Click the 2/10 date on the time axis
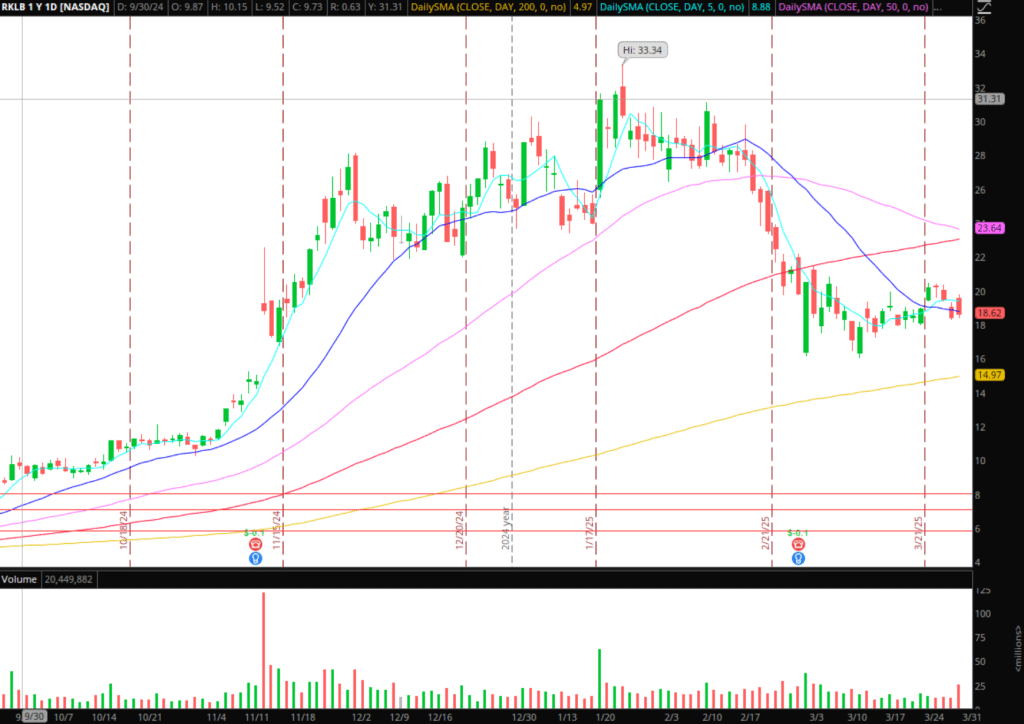This screenshot has width=1024, height=724. pos(712,717)
